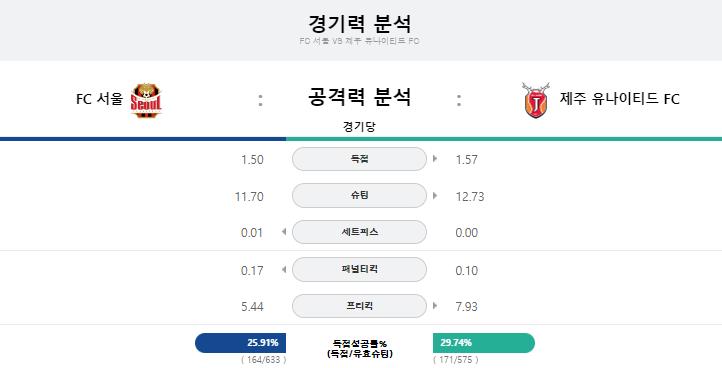Select the 프리킥 stat button

359,306
